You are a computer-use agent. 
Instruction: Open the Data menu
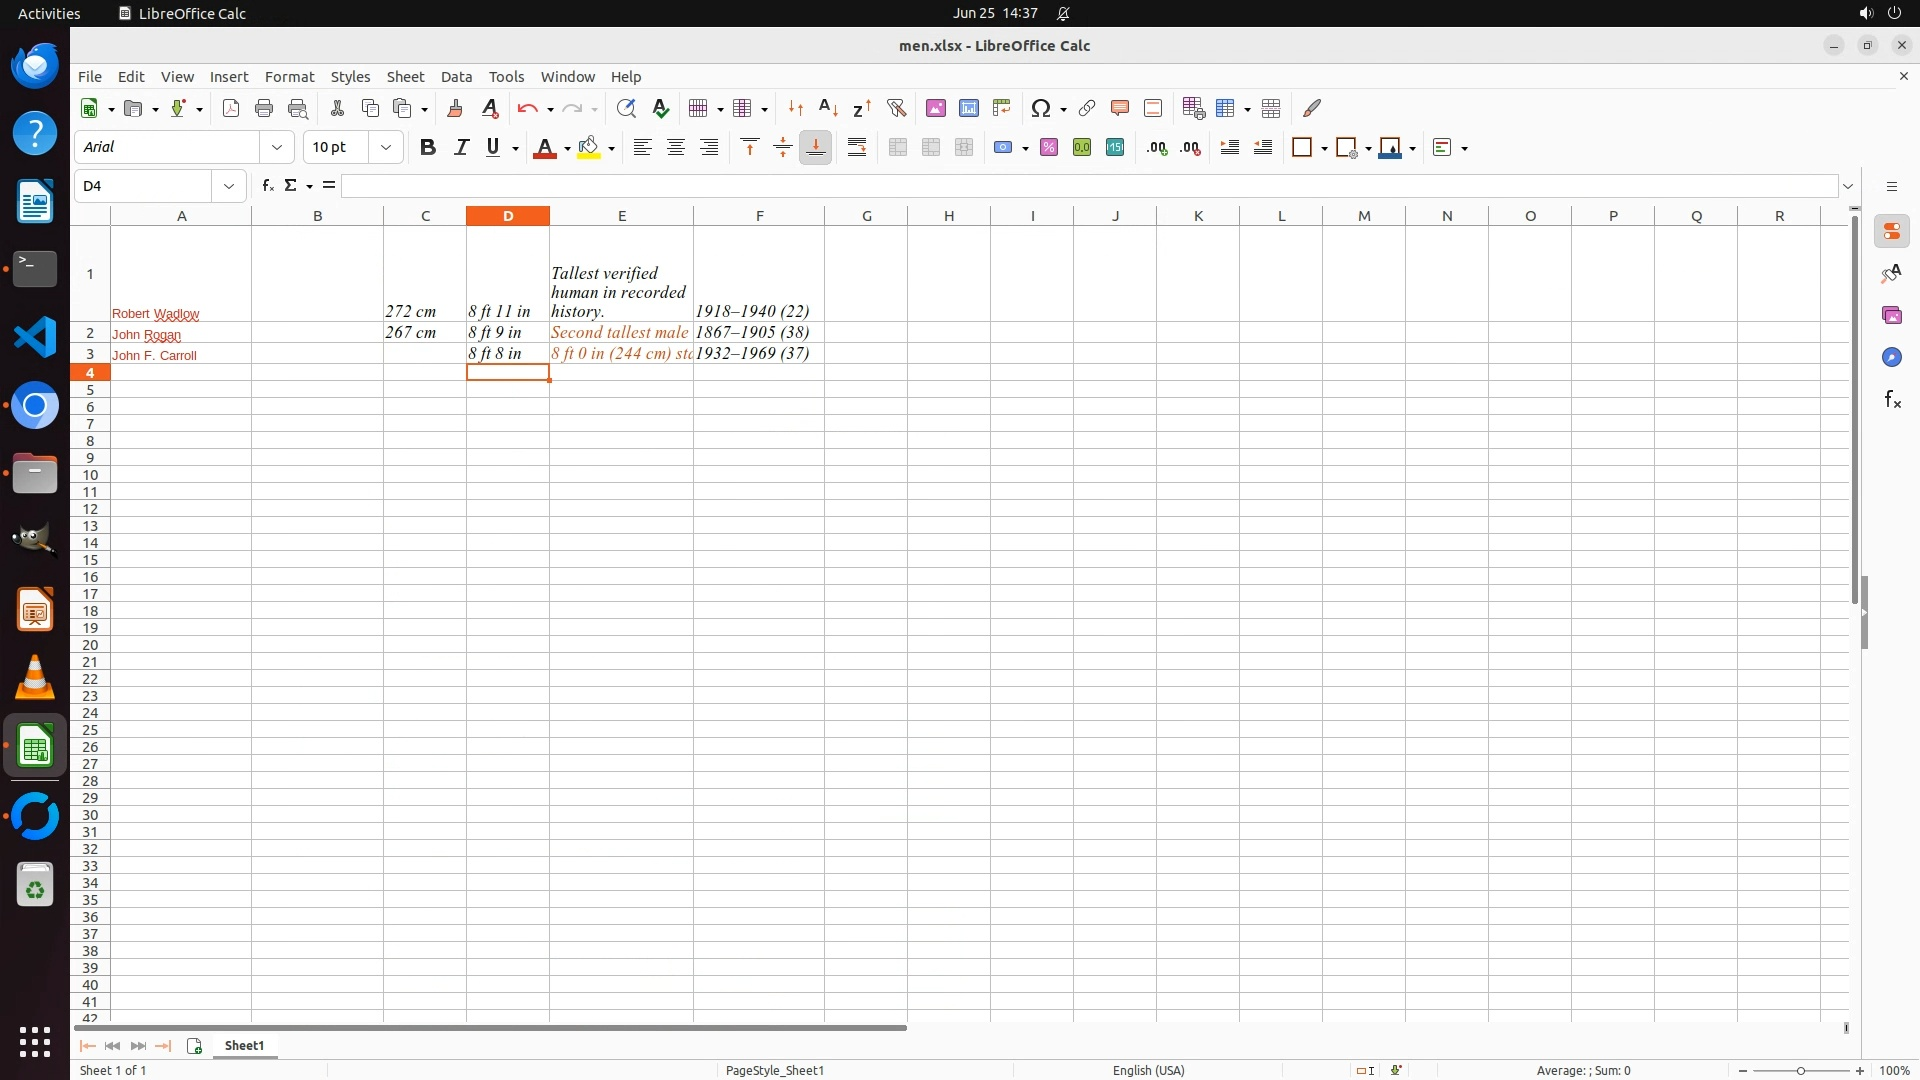point(456,77)
